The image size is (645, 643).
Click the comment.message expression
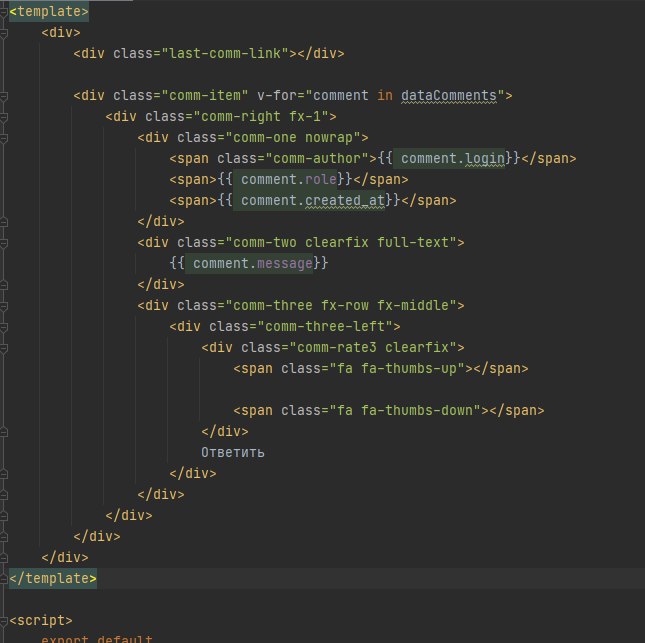[253, 263]
